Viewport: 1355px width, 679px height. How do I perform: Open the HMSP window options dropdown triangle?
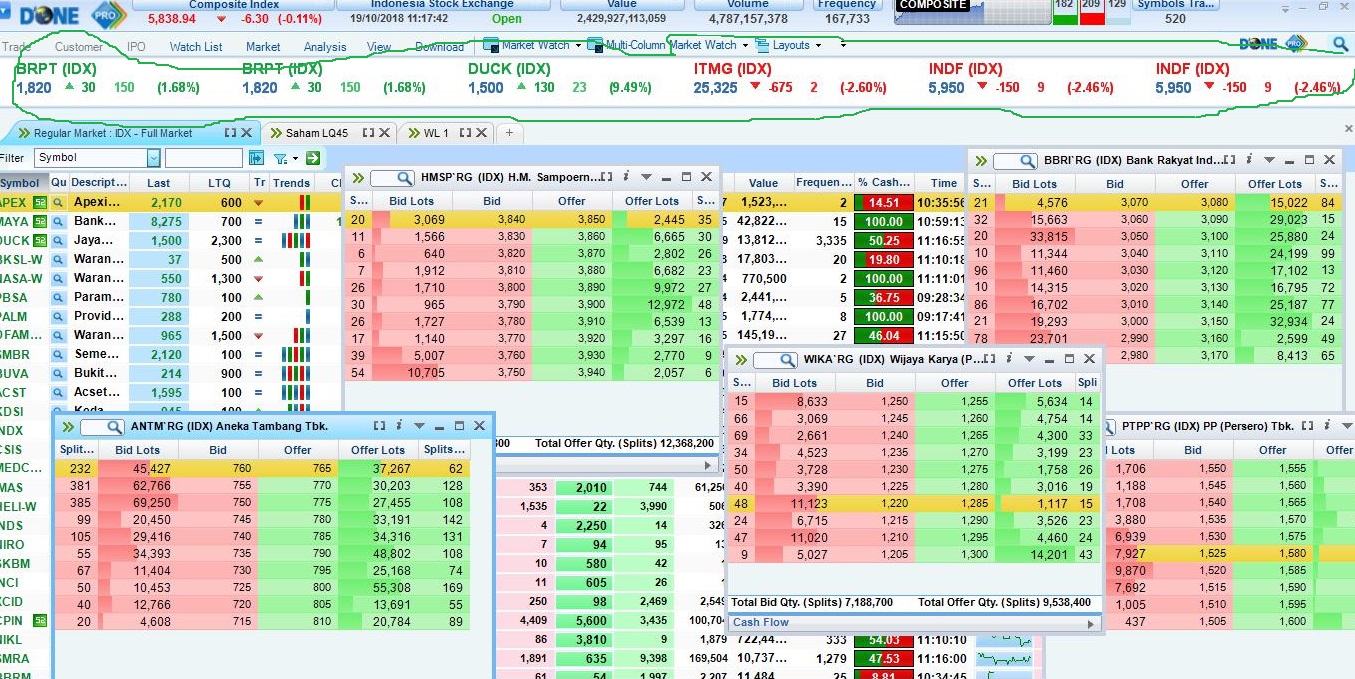click(x=646, y=178)
